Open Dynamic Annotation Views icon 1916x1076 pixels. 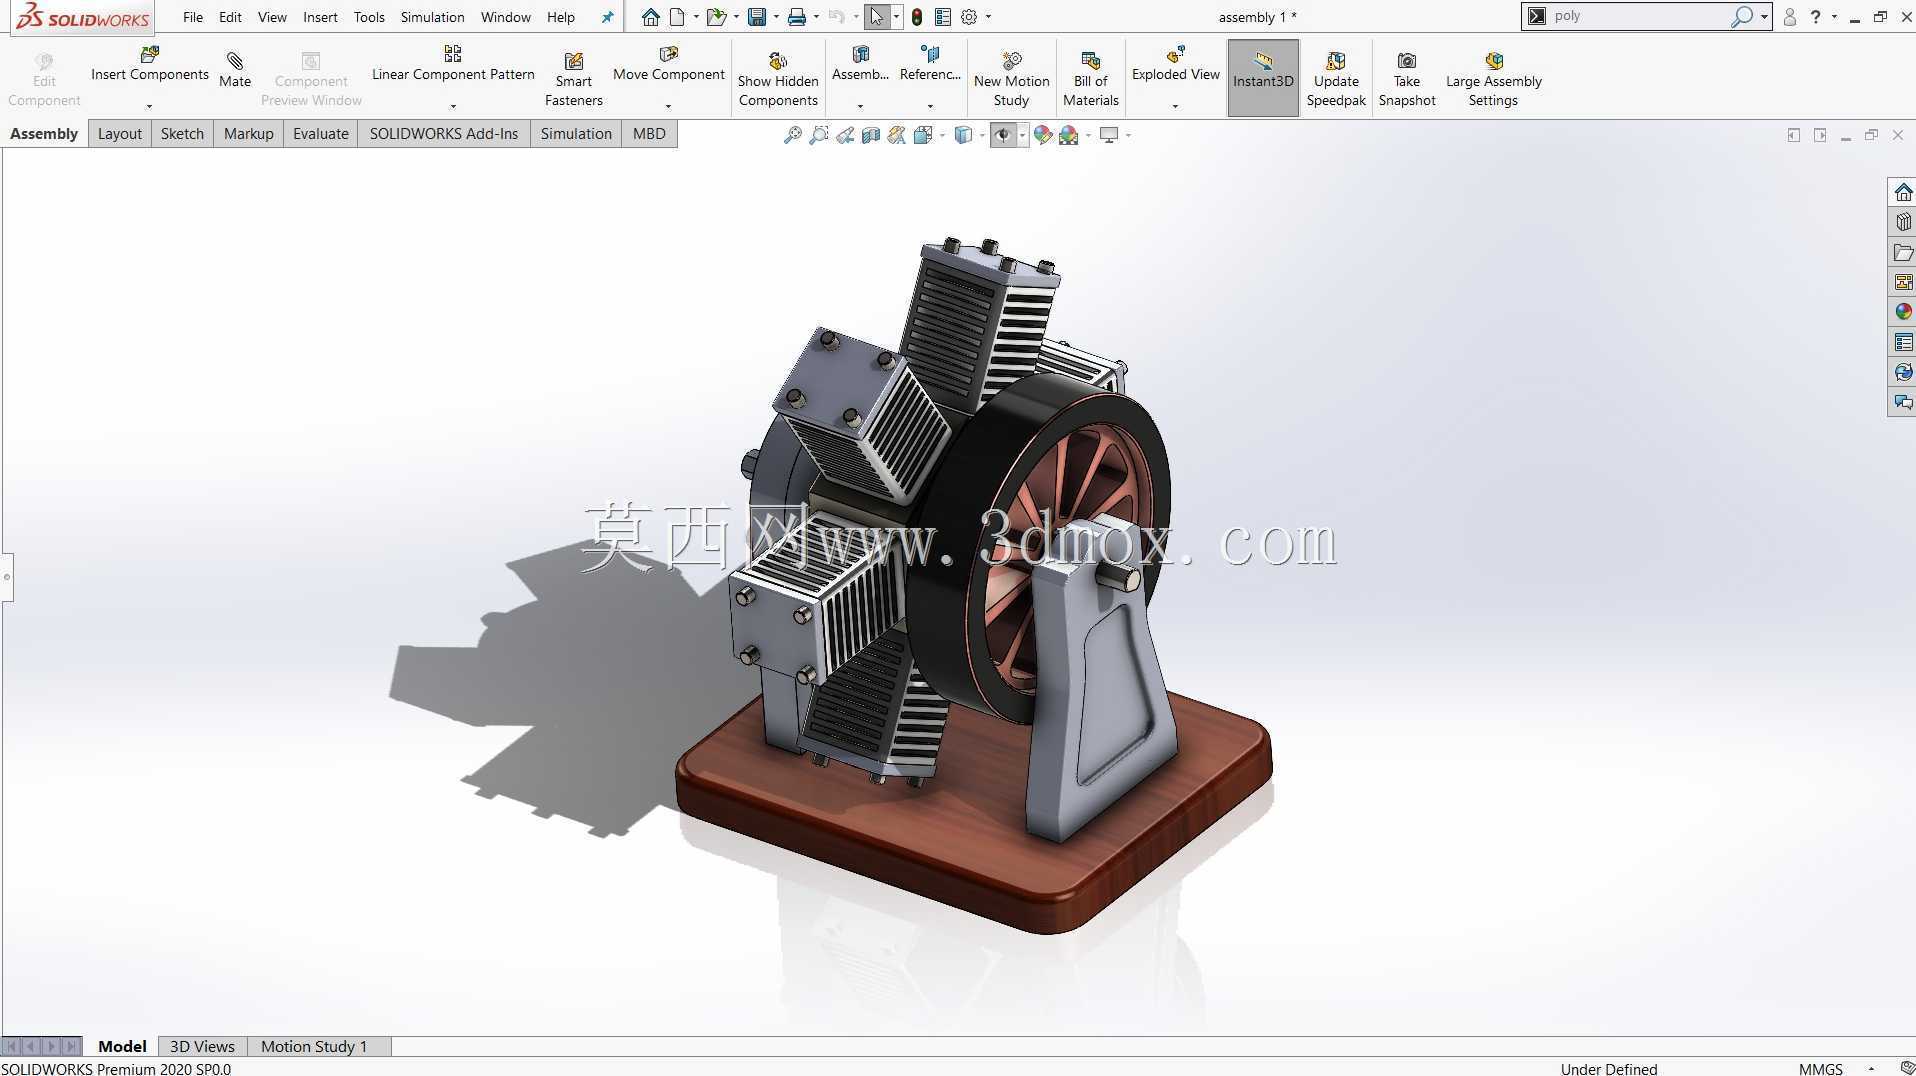coord(896,135)
